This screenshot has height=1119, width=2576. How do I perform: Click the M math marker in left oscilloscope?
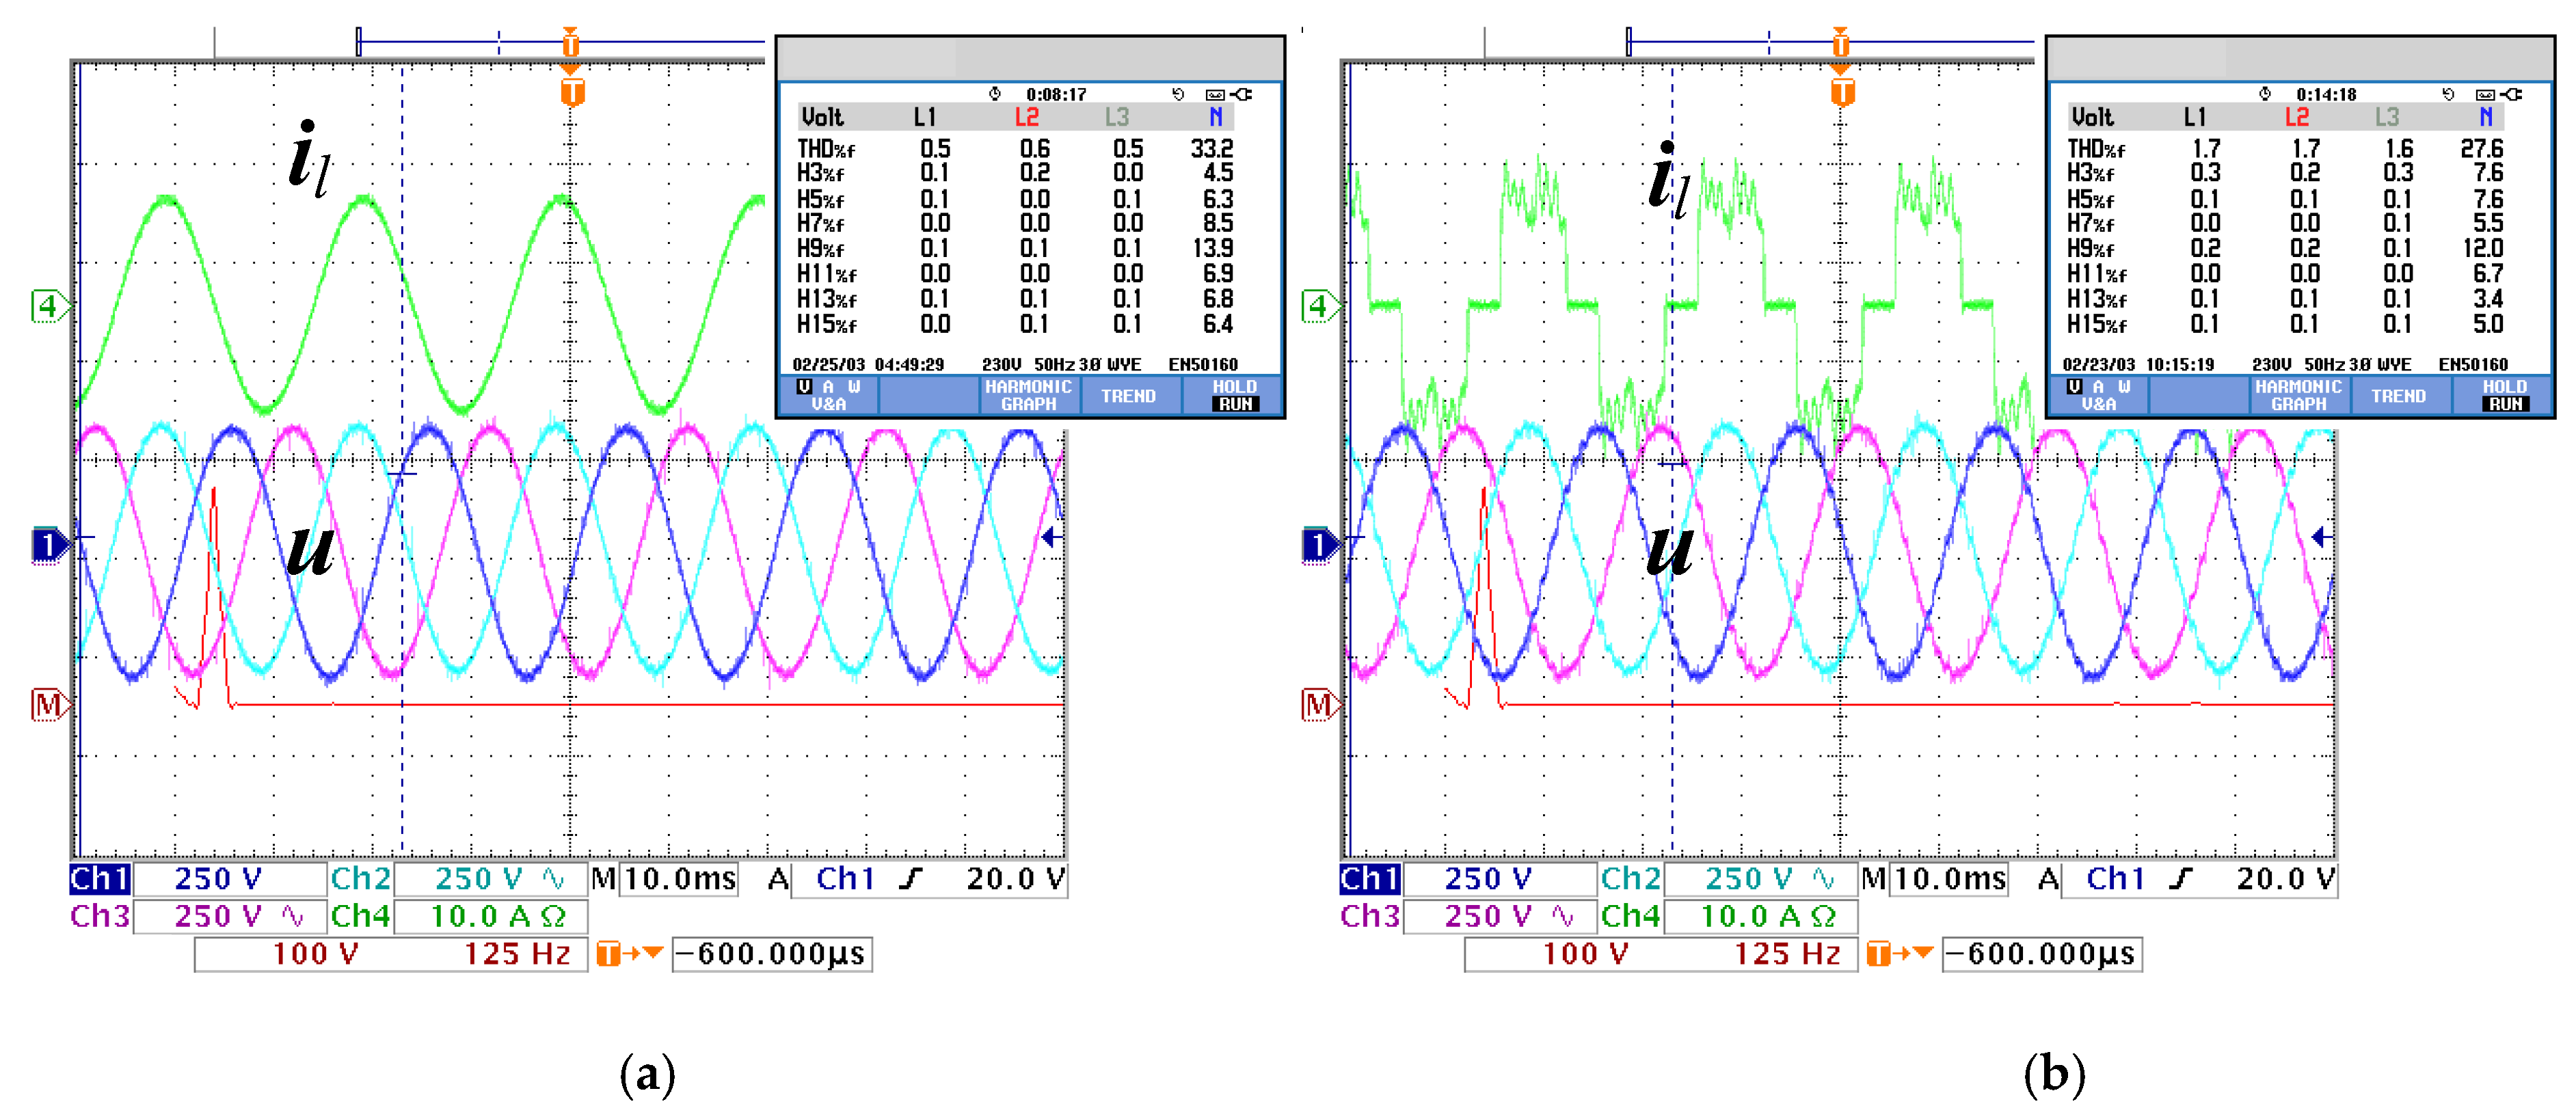47,705
